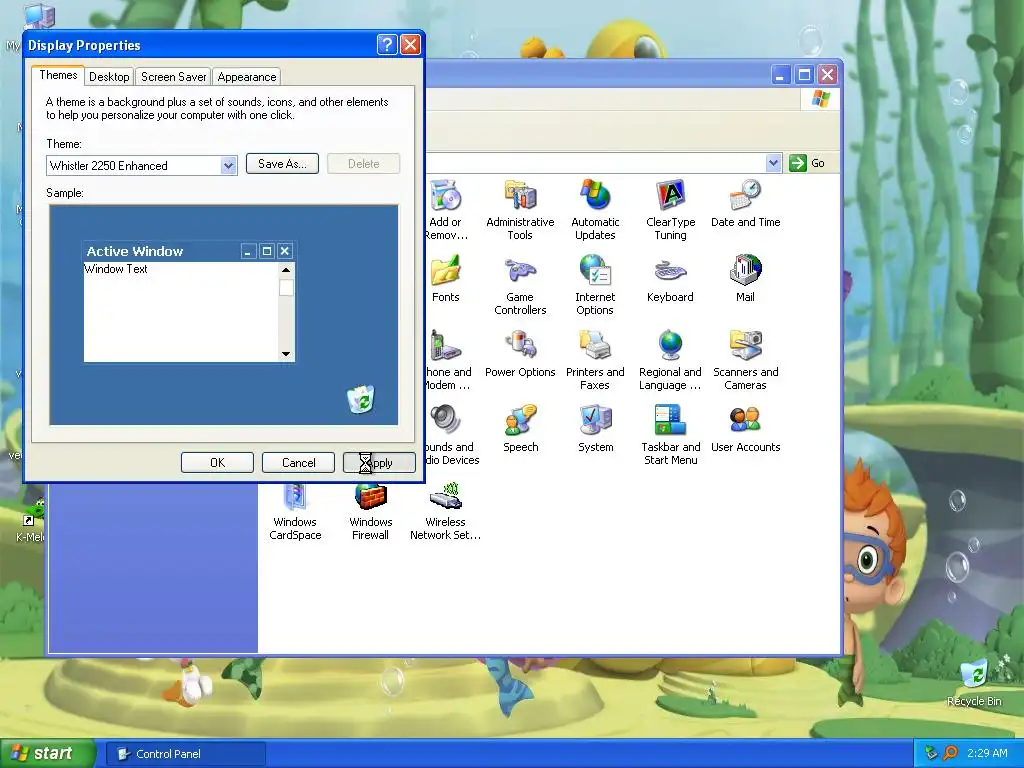Open Game Controllers applet

(x=520, y=271)
